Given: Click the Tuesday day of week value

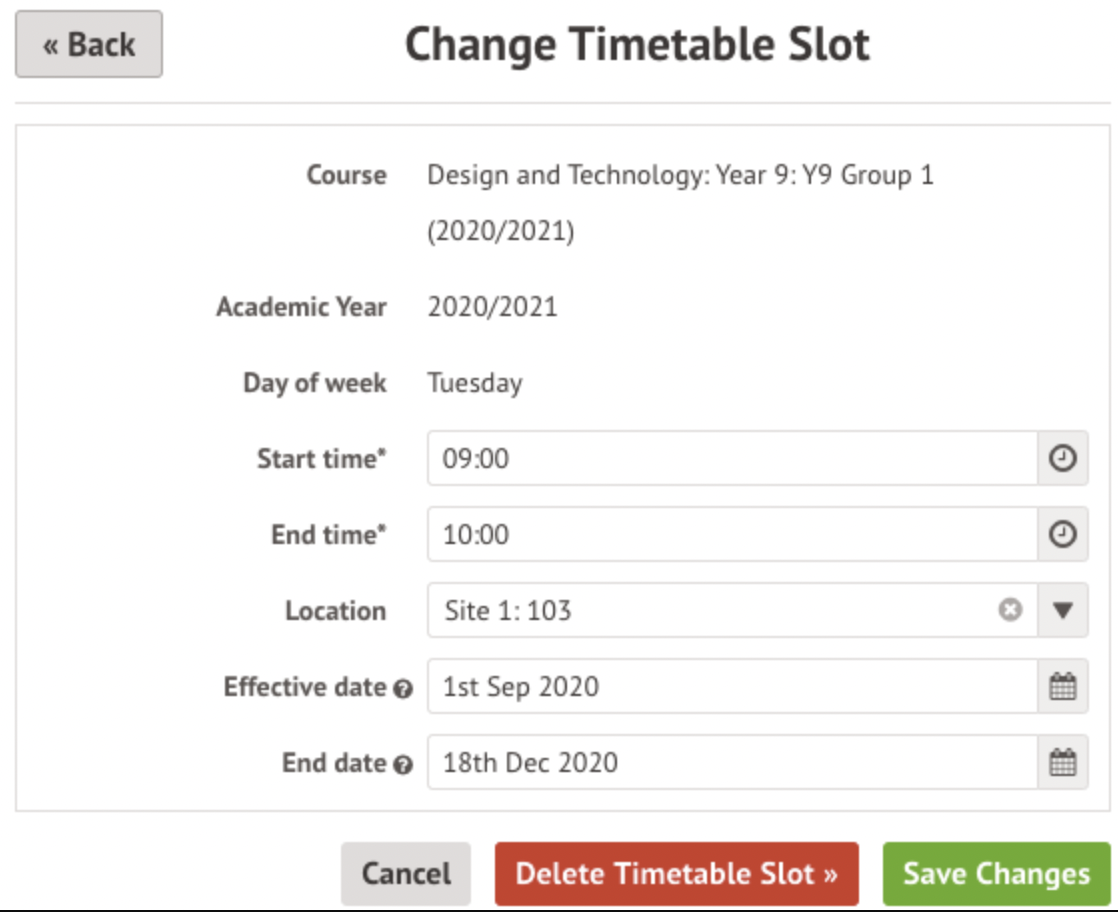Looking at the screenshot, I should [475, 383].
